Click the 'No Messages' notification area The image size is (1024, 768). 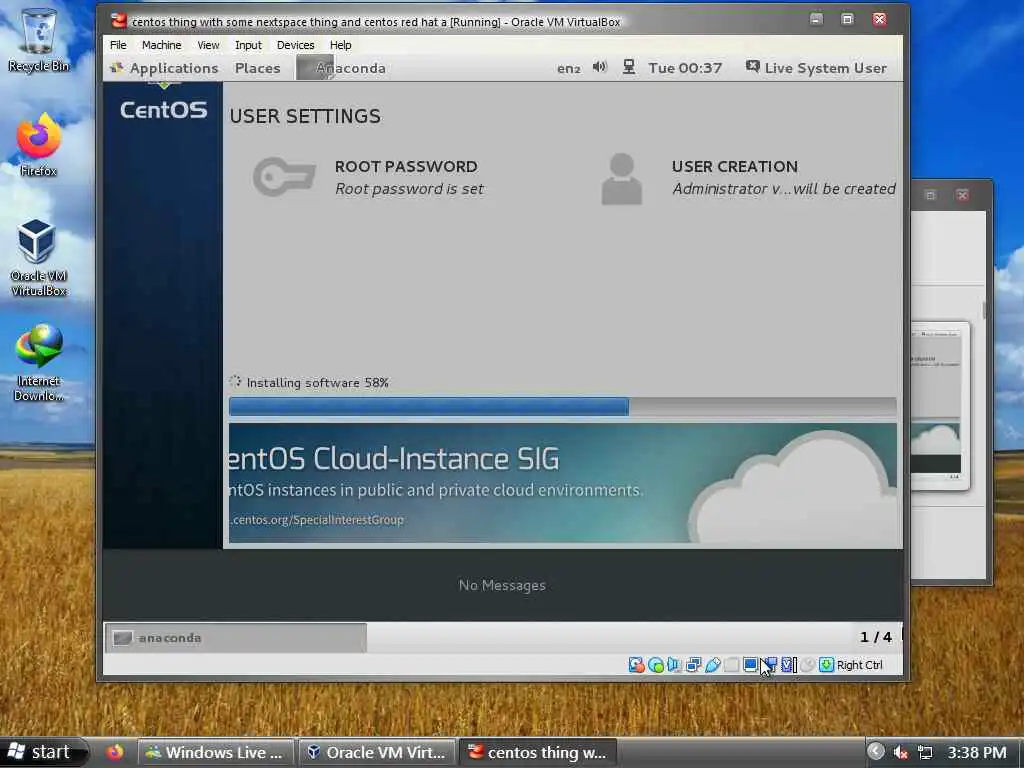click(x=502, y=585)
